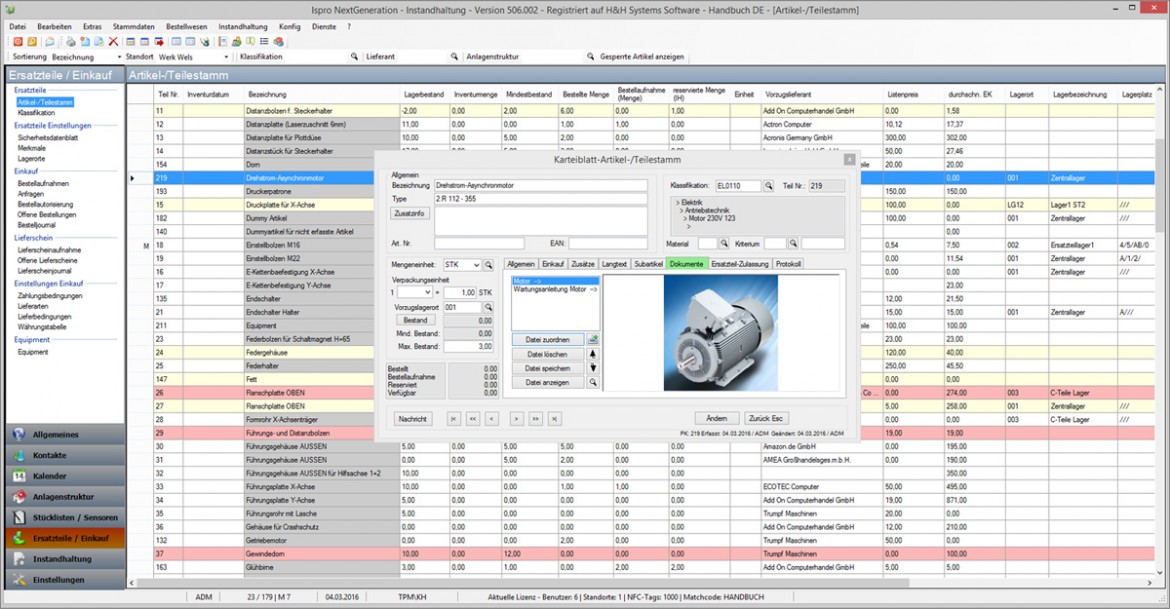Enable Gesperrte Artikel anzeigen
Screen dimensions: 1170x609
point(640,56)
